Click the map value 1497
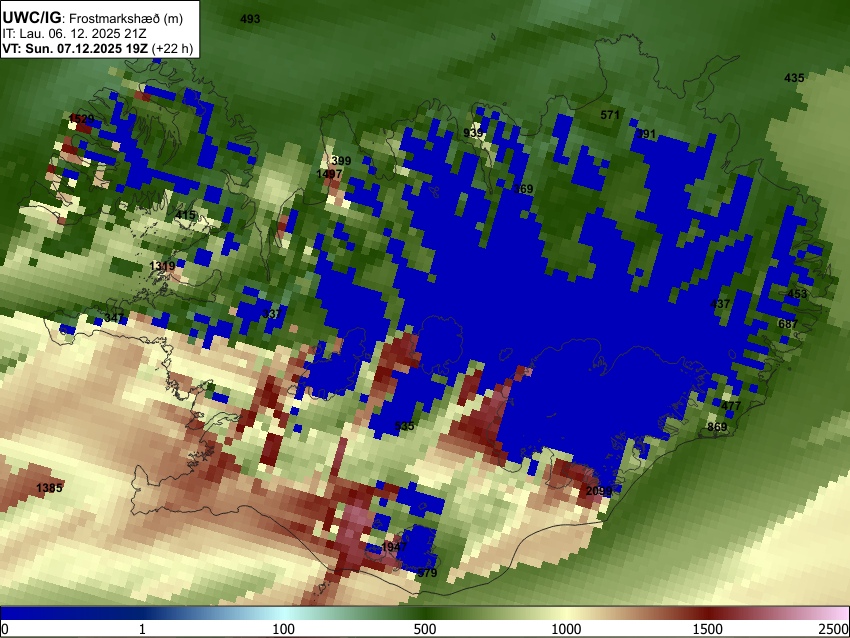850x638 pixels. [329, 174]
